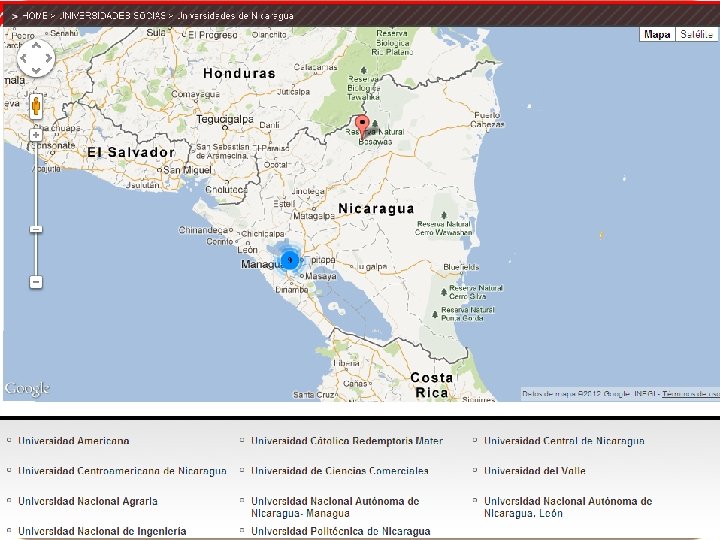Click the Reserva Natural Cerro Wawashan label
This screenshot has height=540, width=720.
tap(444, 228)
